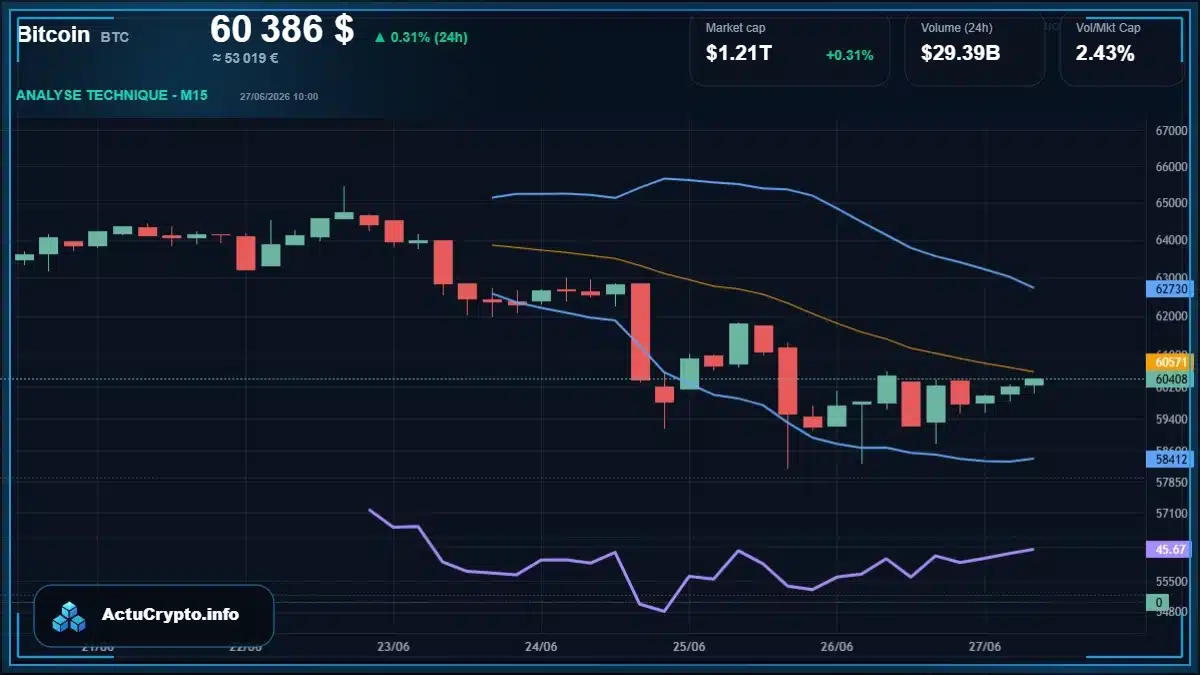Click the 24/06 date axis label

[x=541, y=646]
